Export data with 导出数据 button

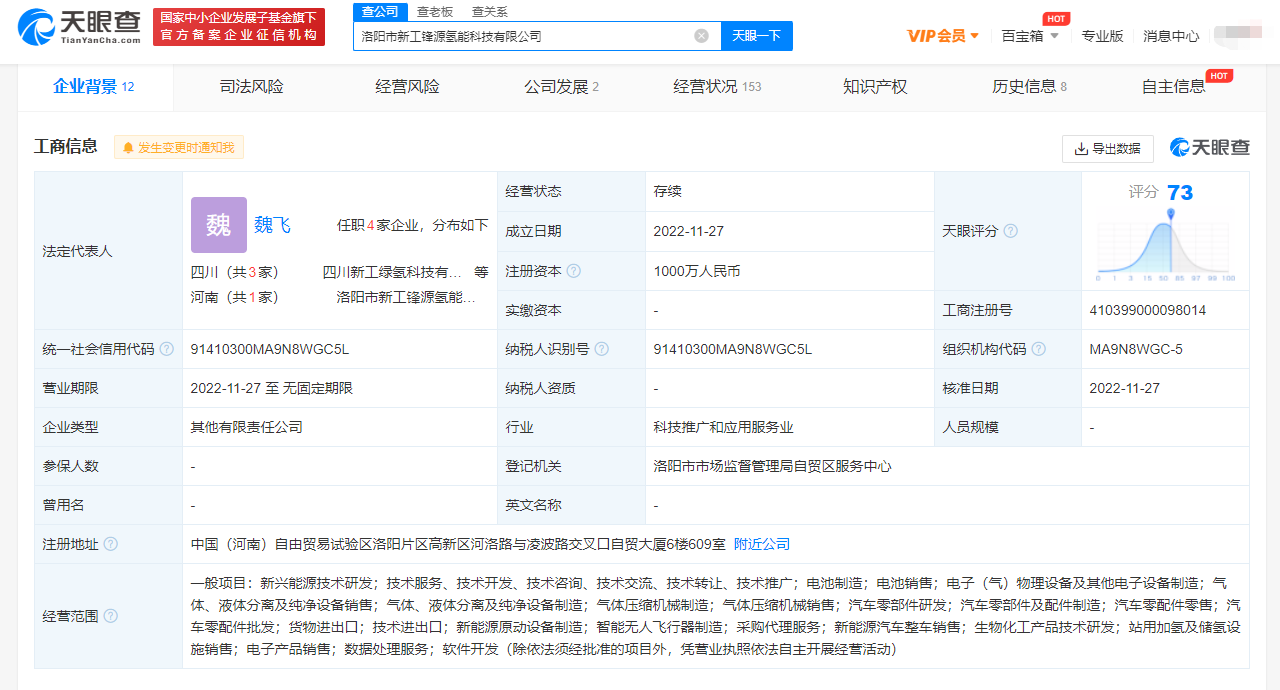pyautogui.click(x=1107, y=148)
